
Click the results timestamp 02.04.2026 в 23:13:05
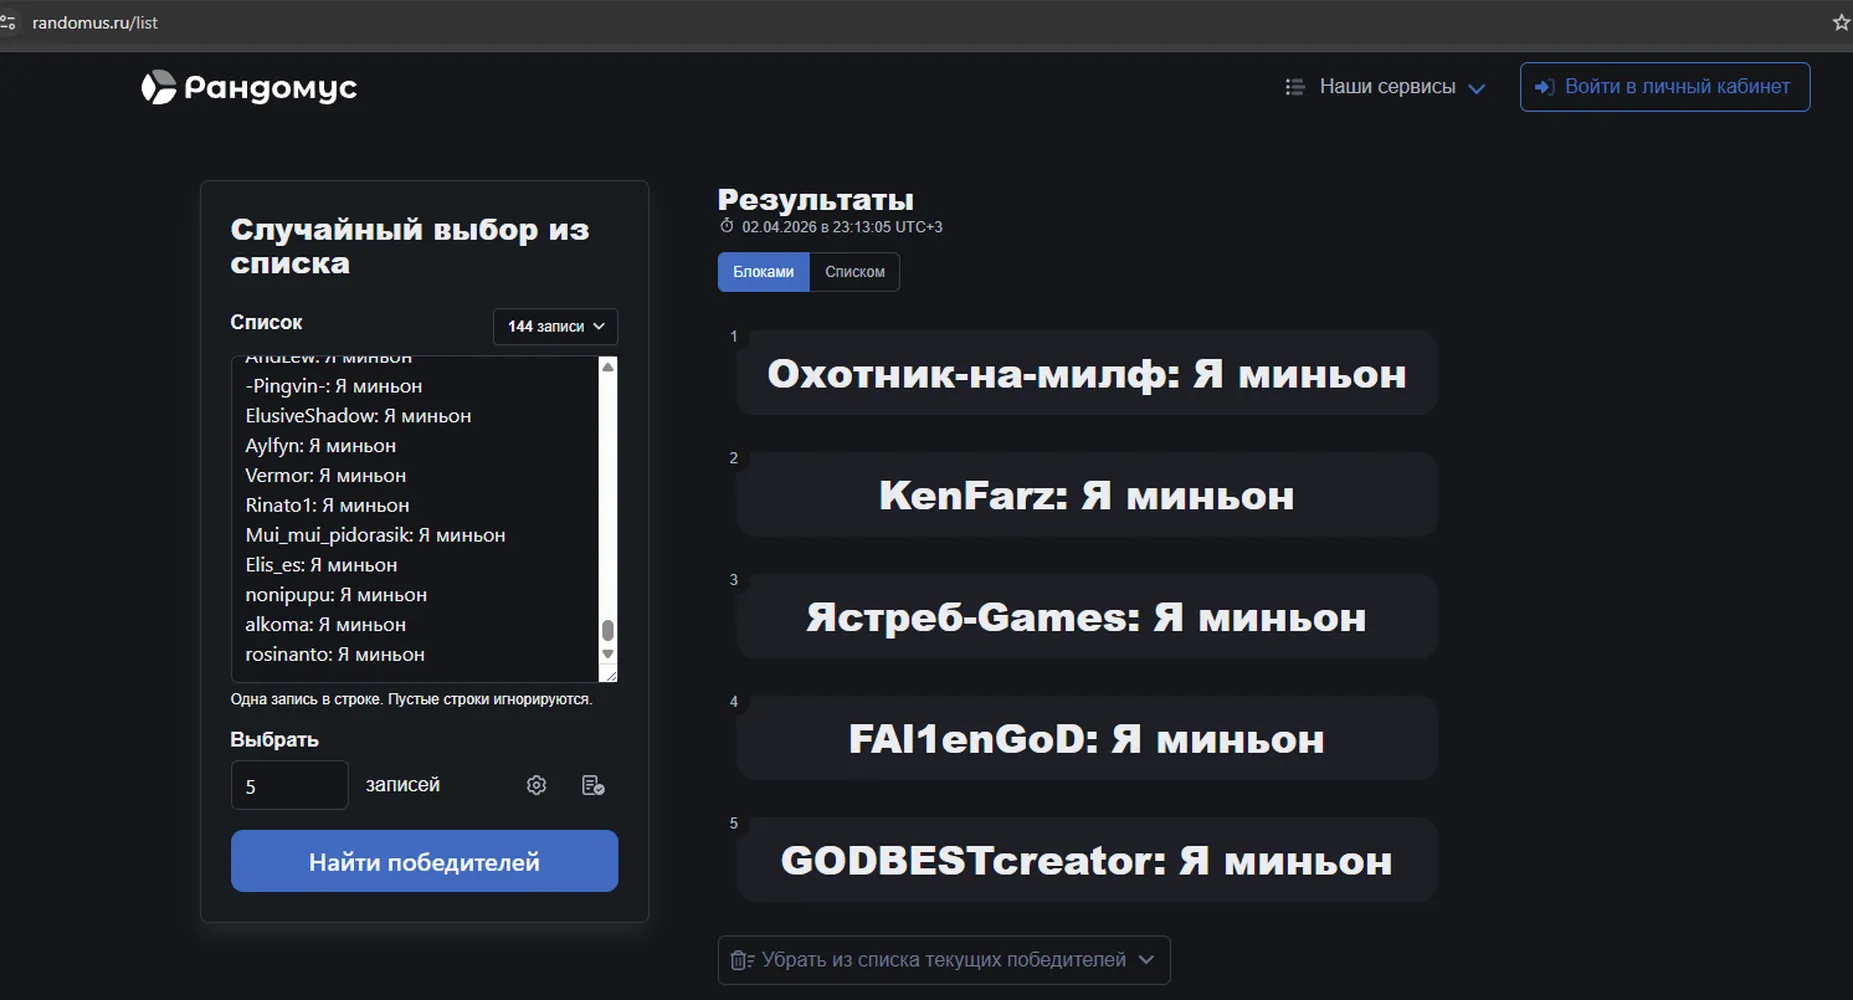pyautogui.click(x=842, y=227)
